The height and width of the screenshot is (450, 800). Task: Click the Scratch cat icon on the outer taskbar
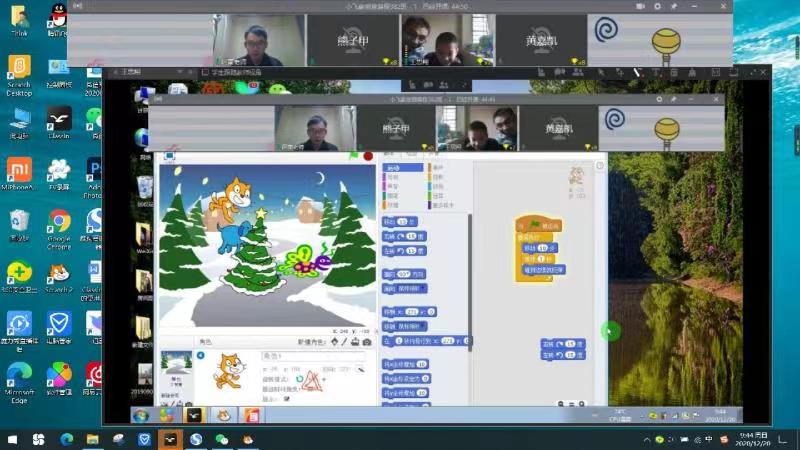pos(247,439)
